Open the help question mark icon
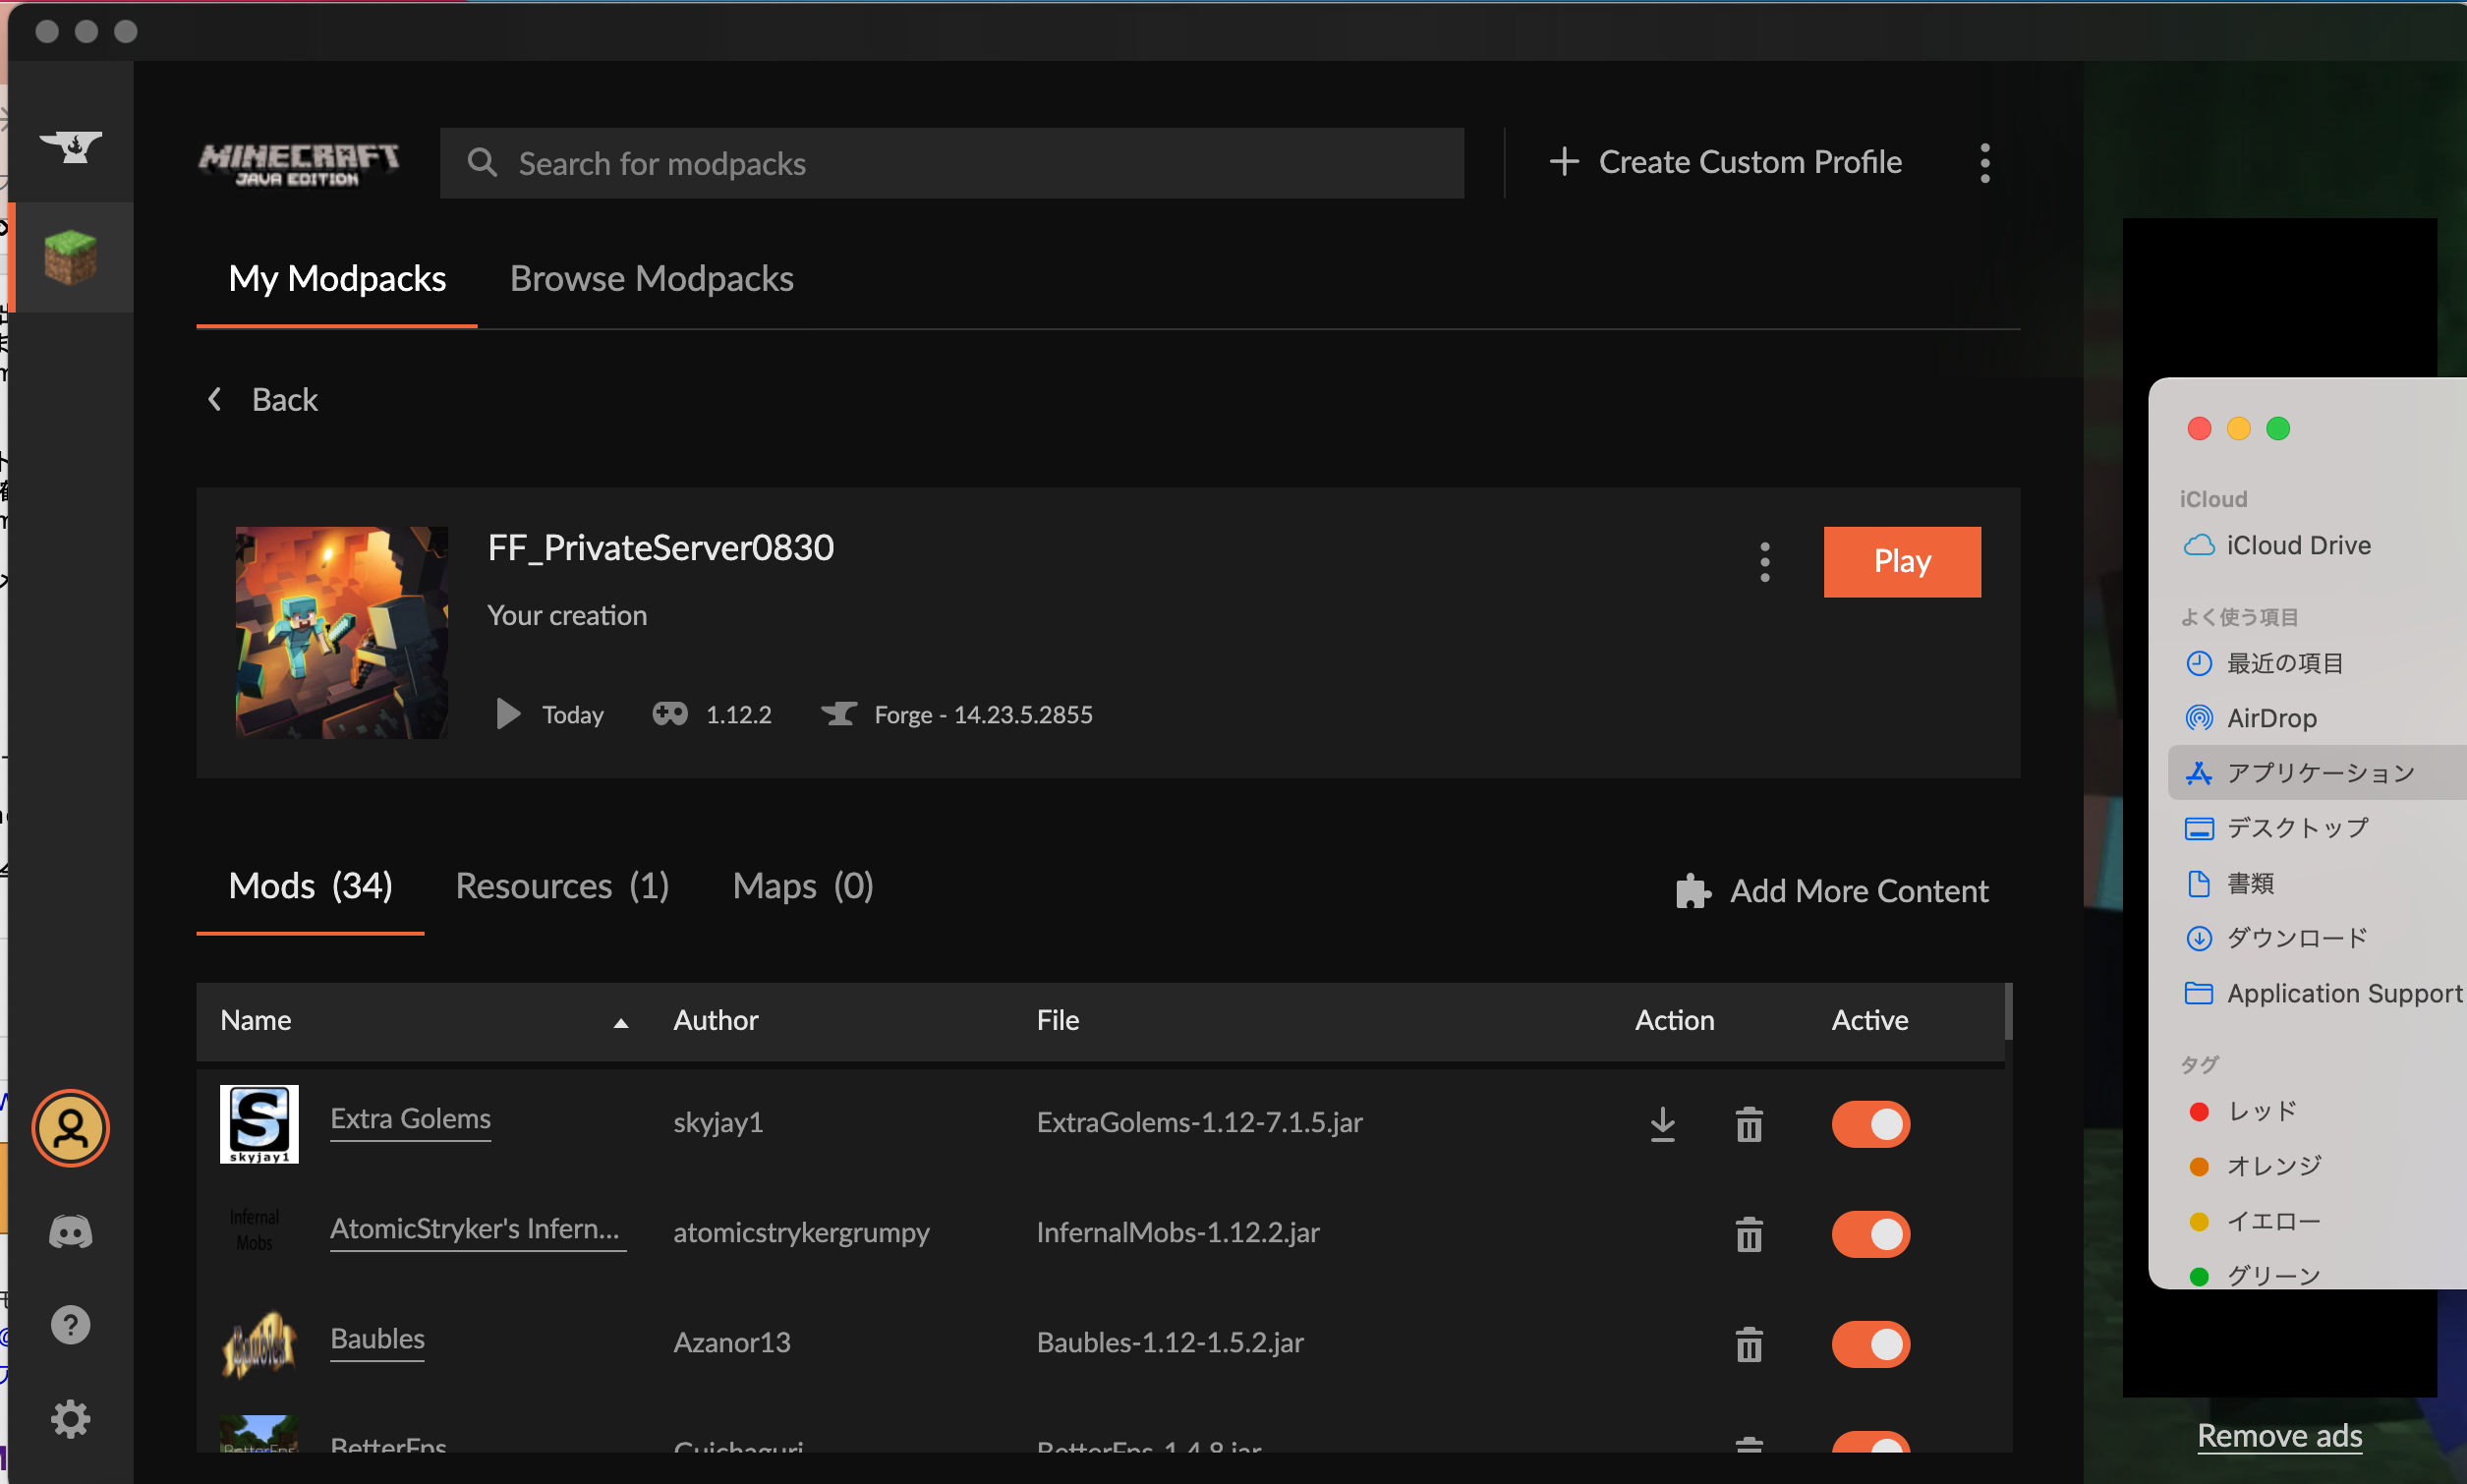Viewport: 2467px width, 1484px height. [70, 1325]
